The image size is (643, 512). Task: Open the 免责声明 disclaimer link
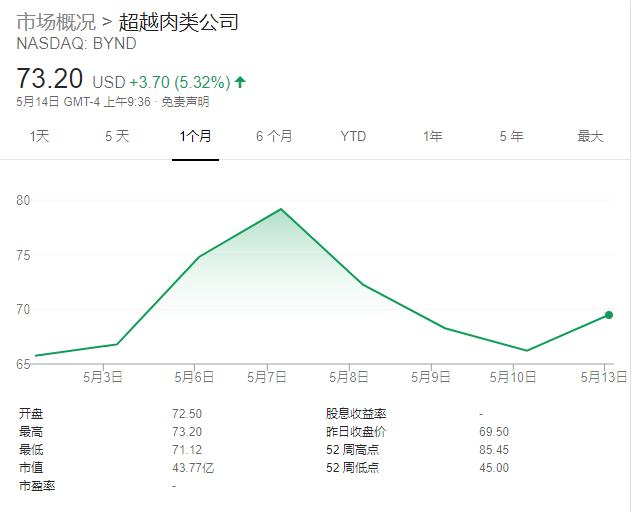tap(185, 102)
